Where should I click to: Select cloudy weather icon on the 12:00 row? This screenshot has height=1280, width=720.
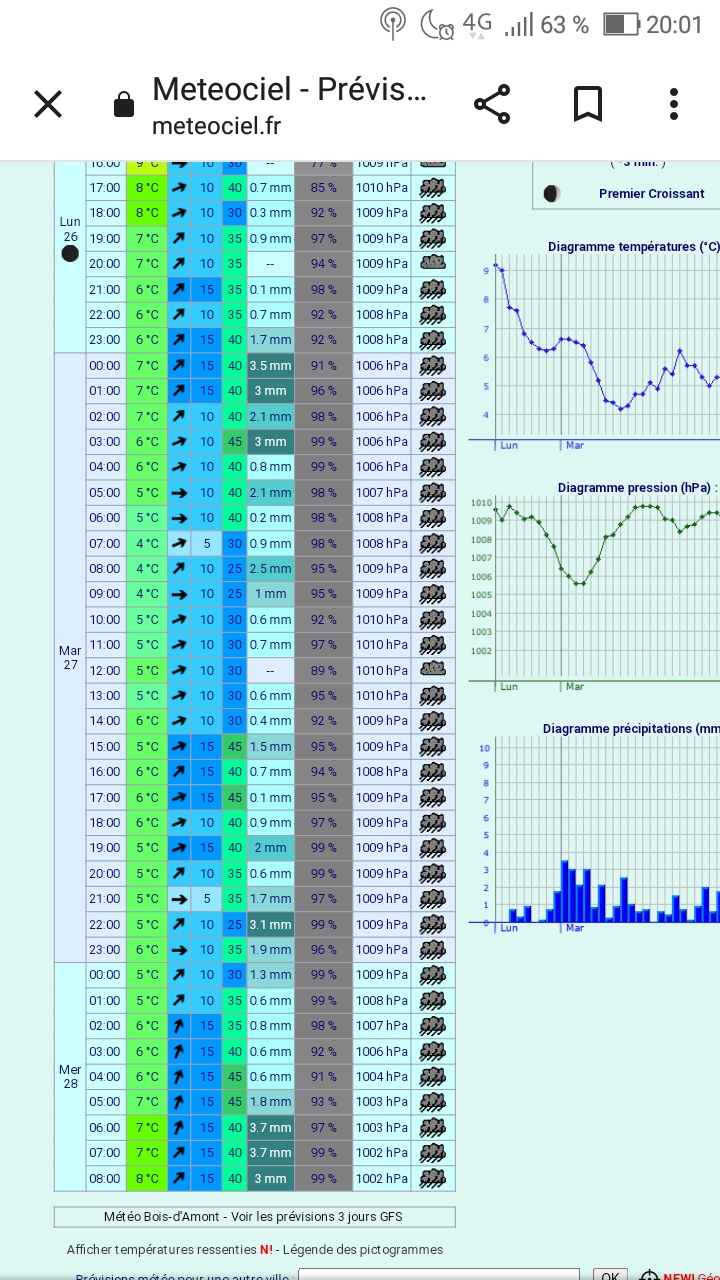click(433, 670)
